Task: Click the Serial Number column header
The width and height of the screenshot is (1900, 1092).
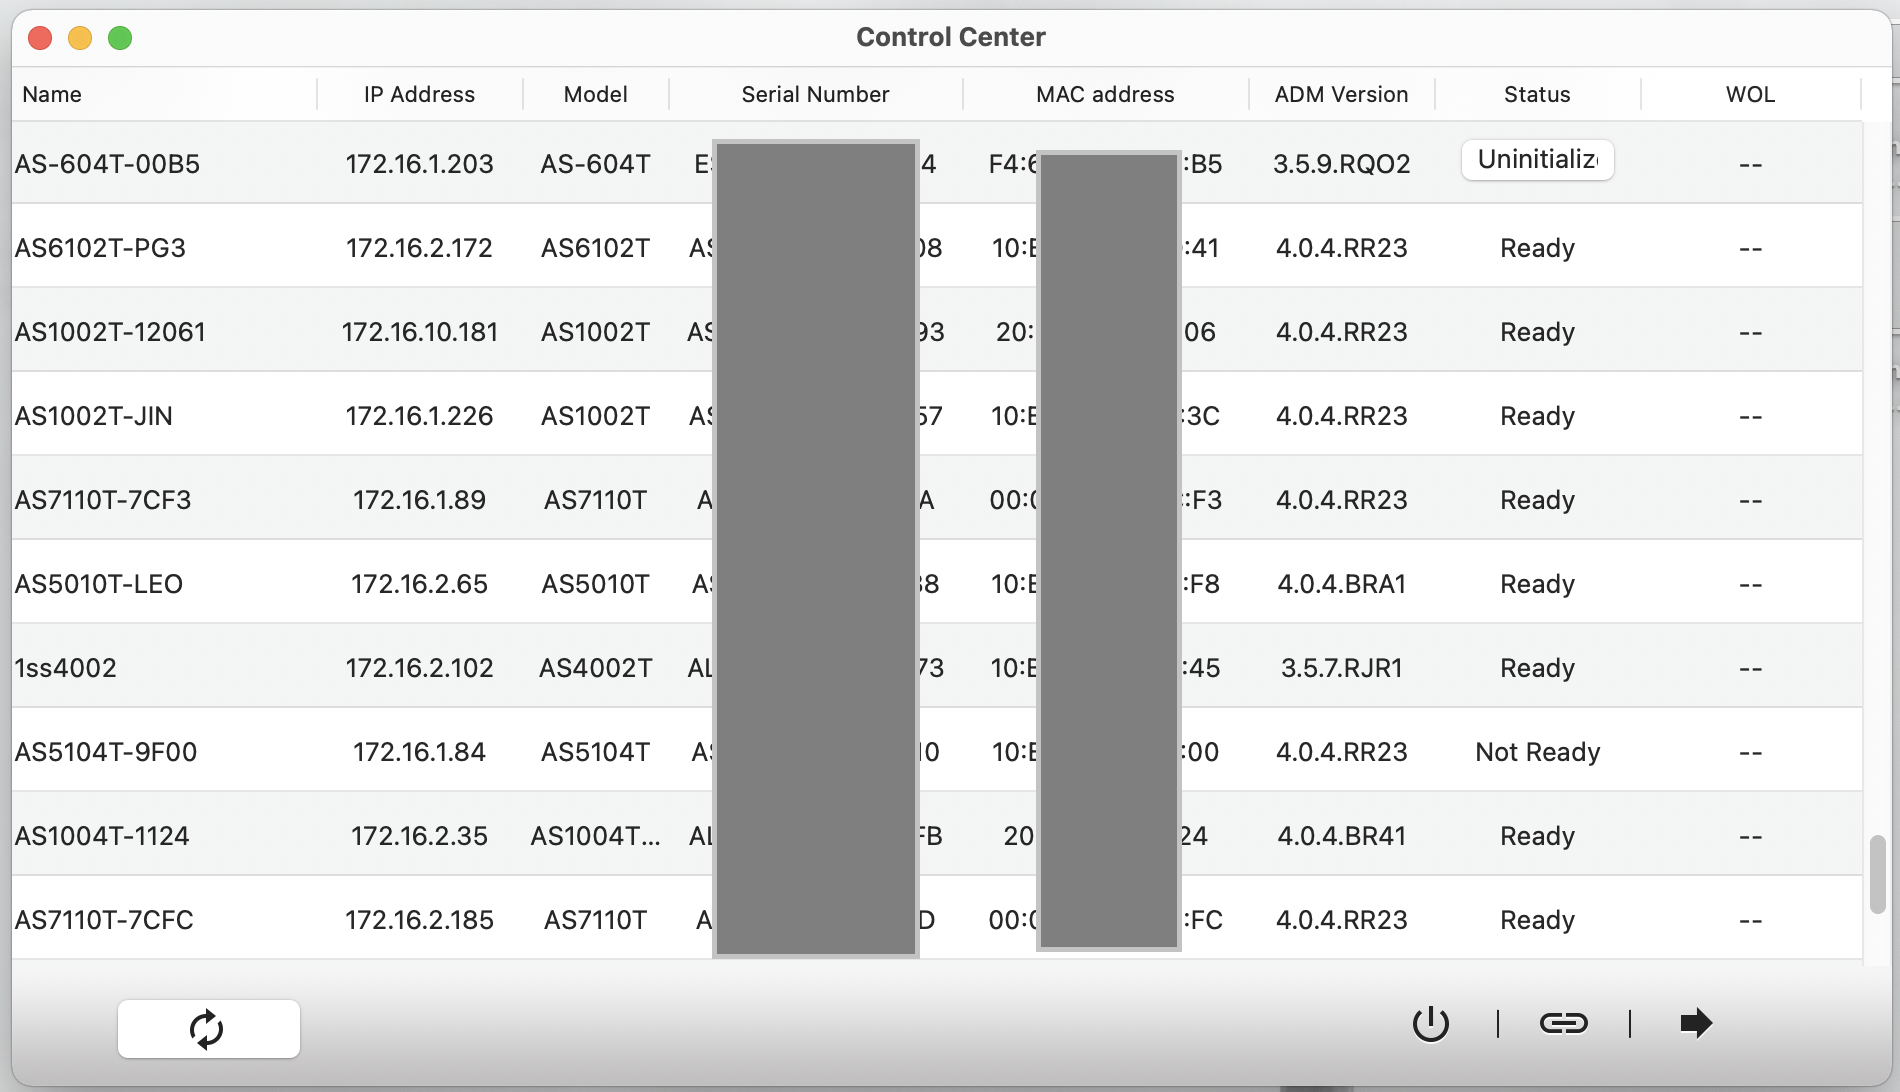Action: [816, 94]
